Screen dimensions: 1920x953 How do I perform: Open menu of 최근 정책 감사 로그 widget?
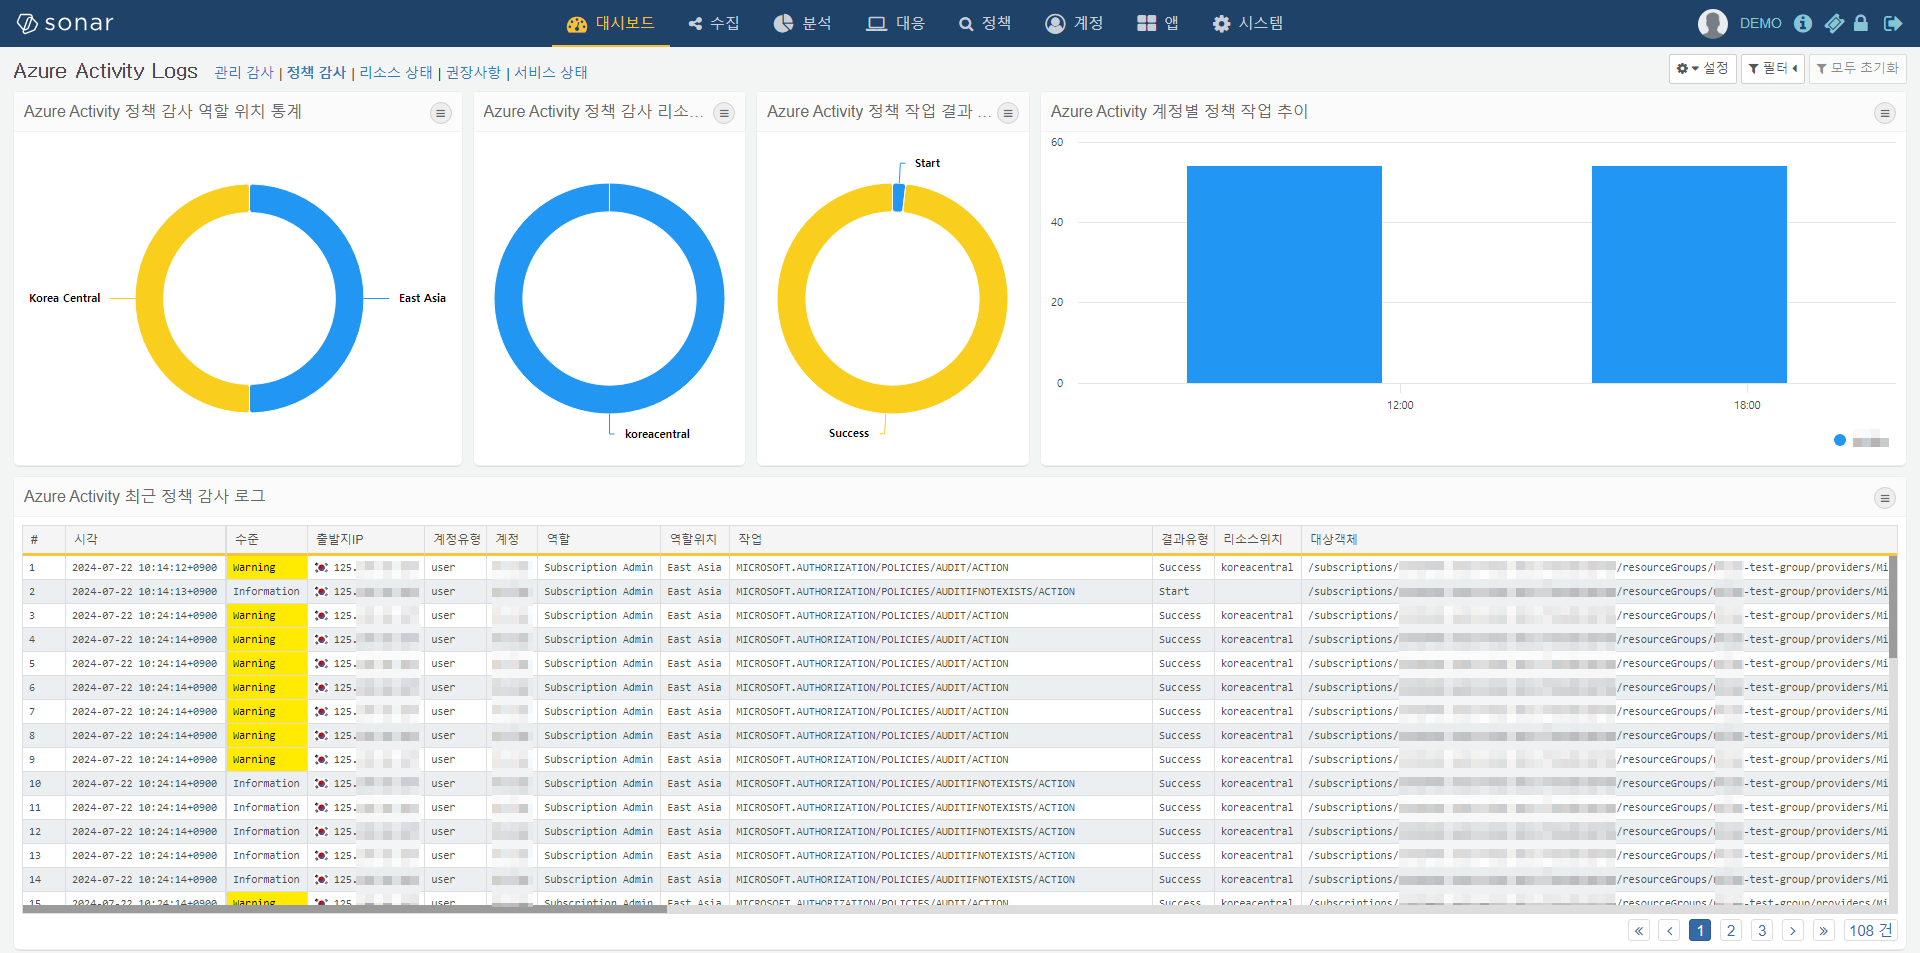click(1885, 498)
